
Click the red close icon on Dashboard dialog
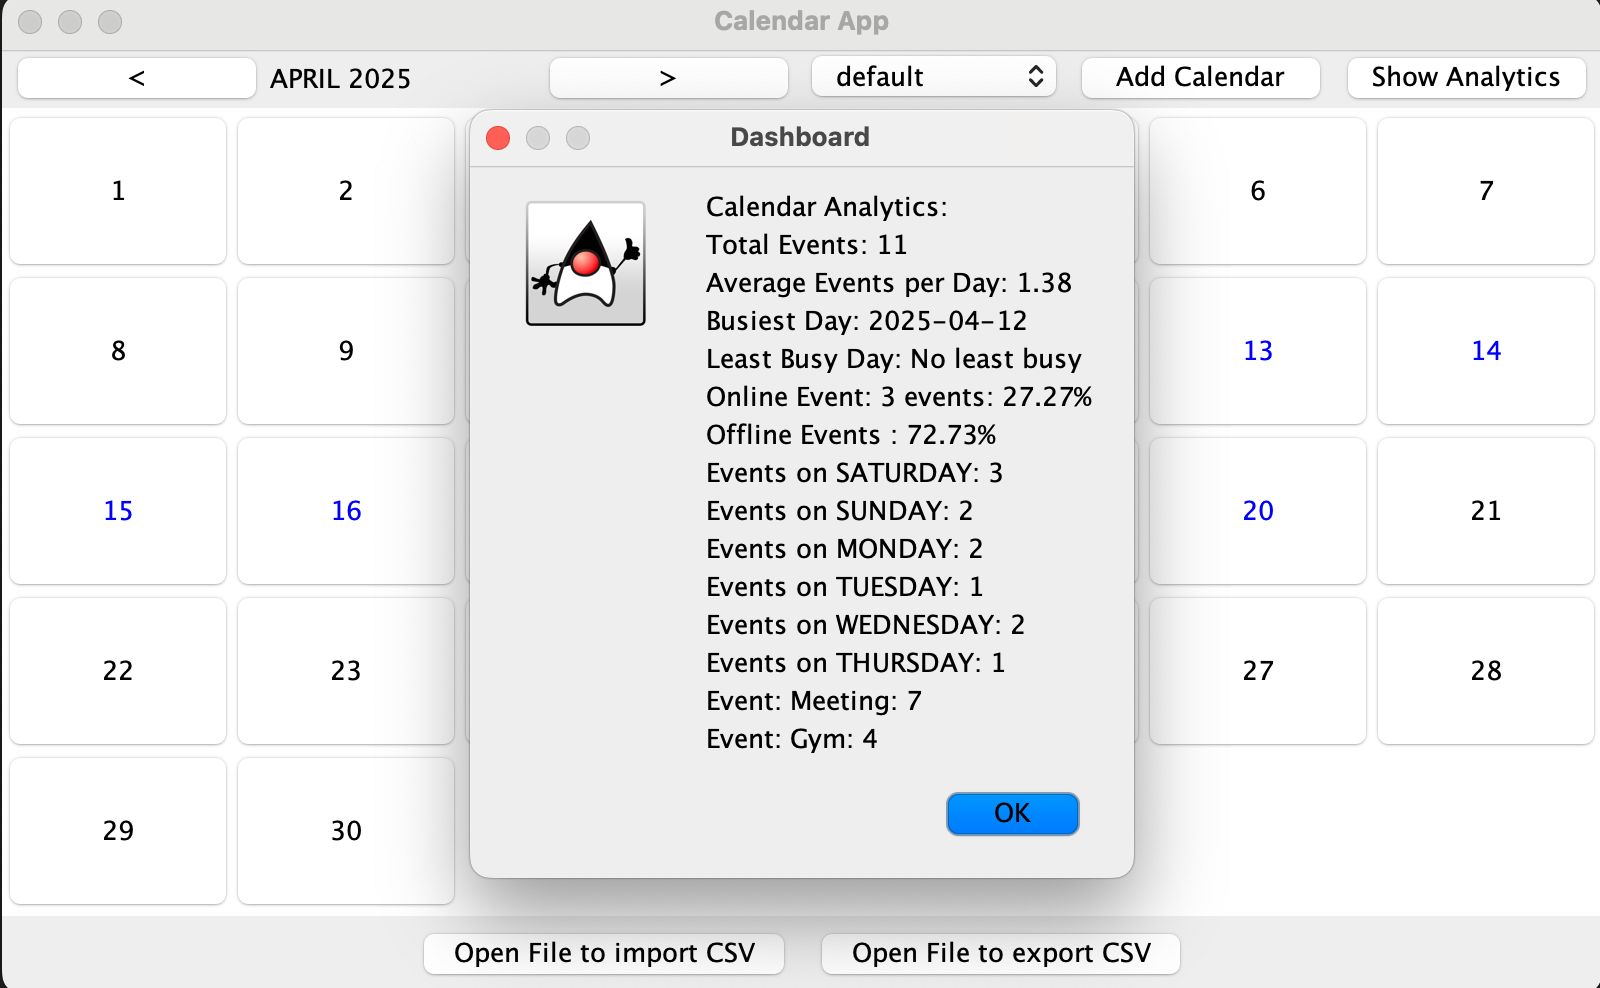pos(497,138)
